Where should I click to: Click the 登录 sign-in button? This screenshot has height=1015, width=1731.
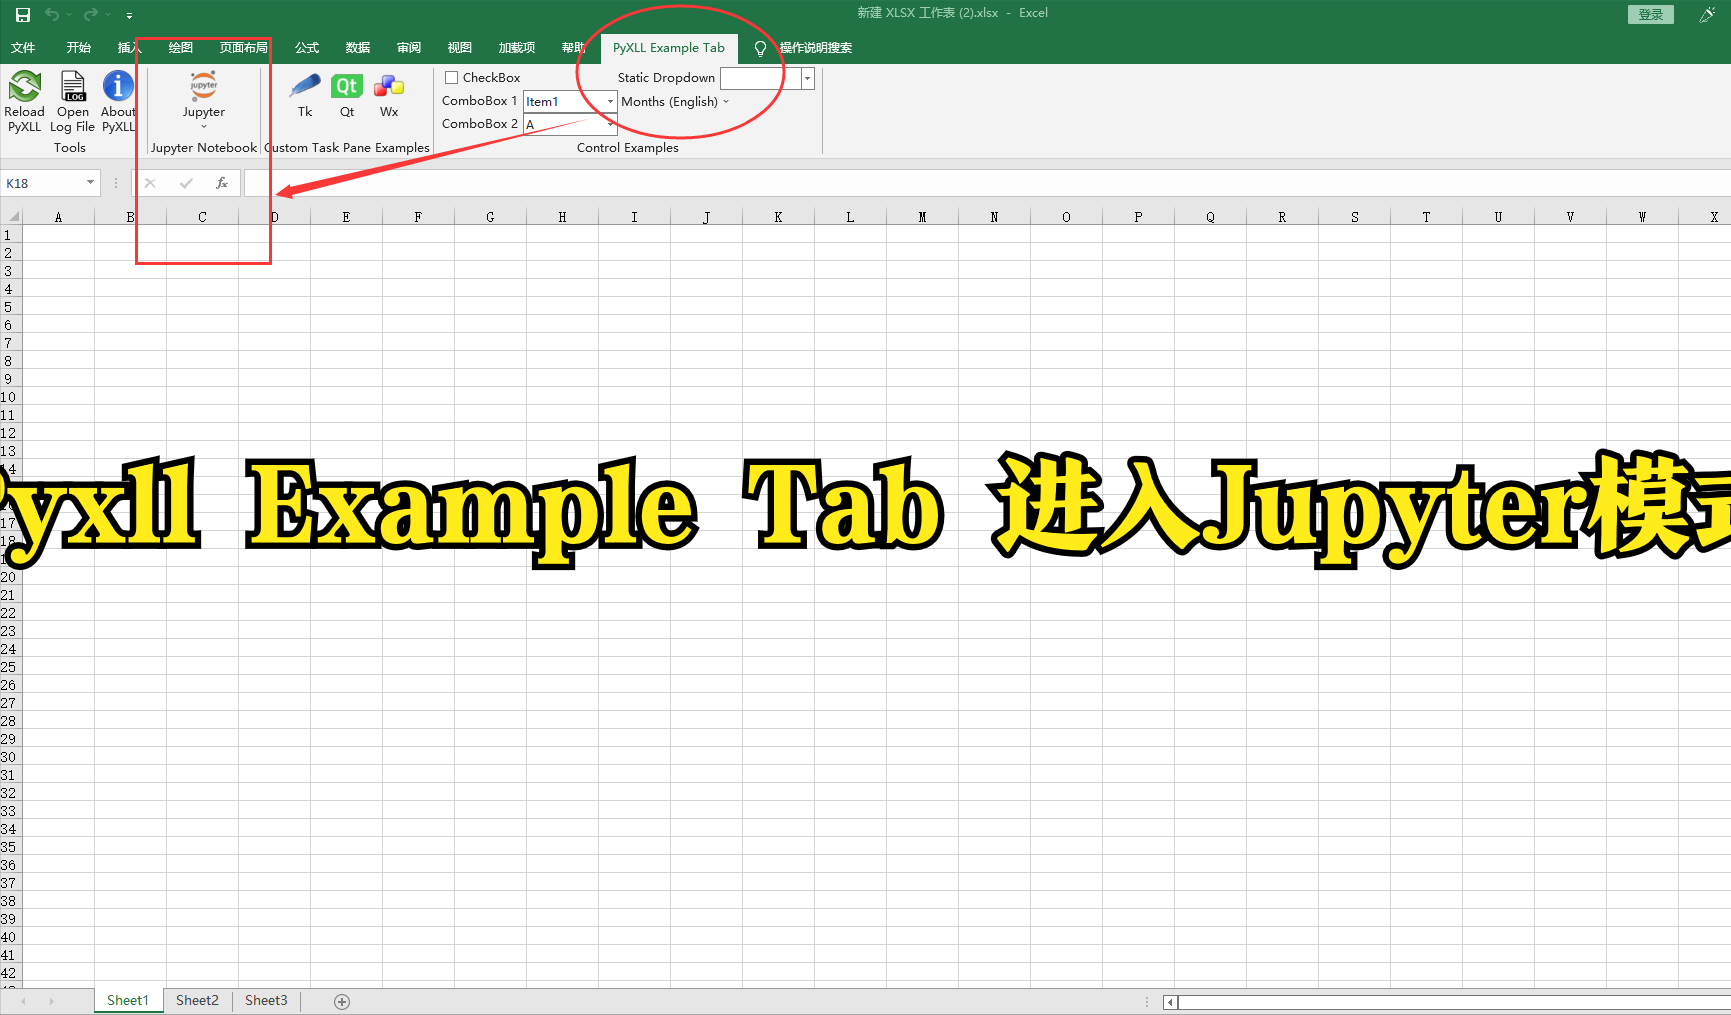[1651, 14]
